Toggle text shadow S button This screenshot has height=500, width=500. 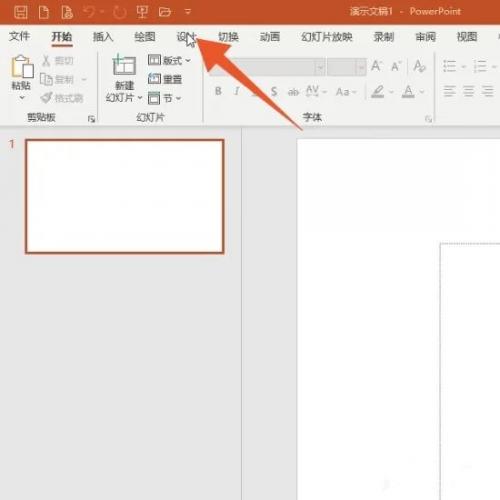coord(274,91)
